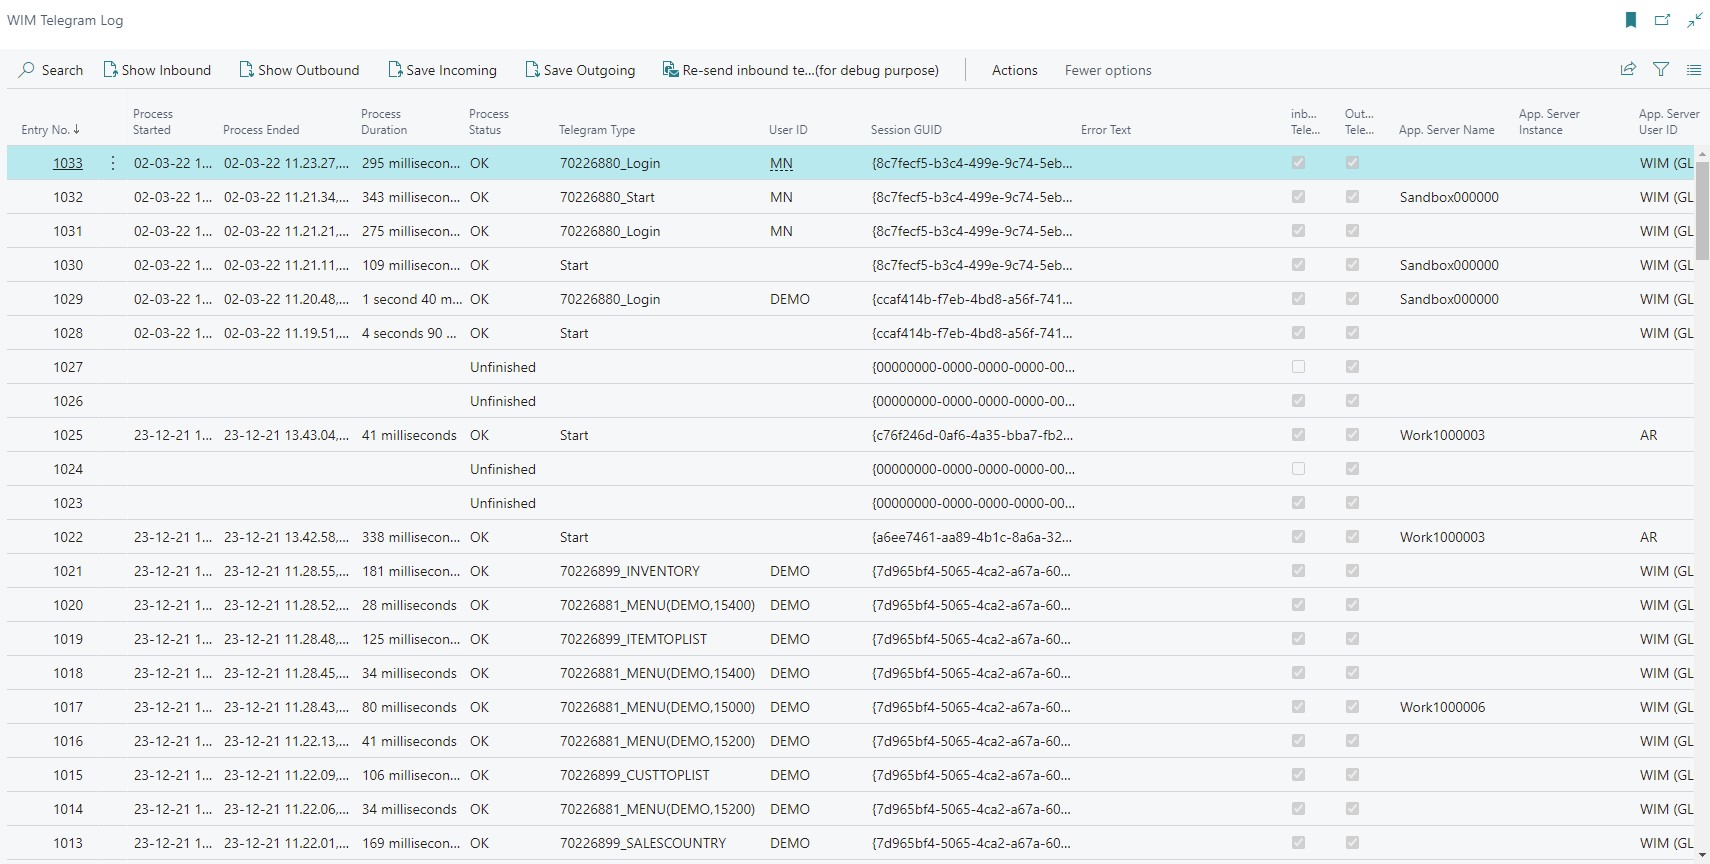Open row options for entry 1033
The height and width of the screenshot is (864, 1710).
pyautogui.click(x=113, y=163)
